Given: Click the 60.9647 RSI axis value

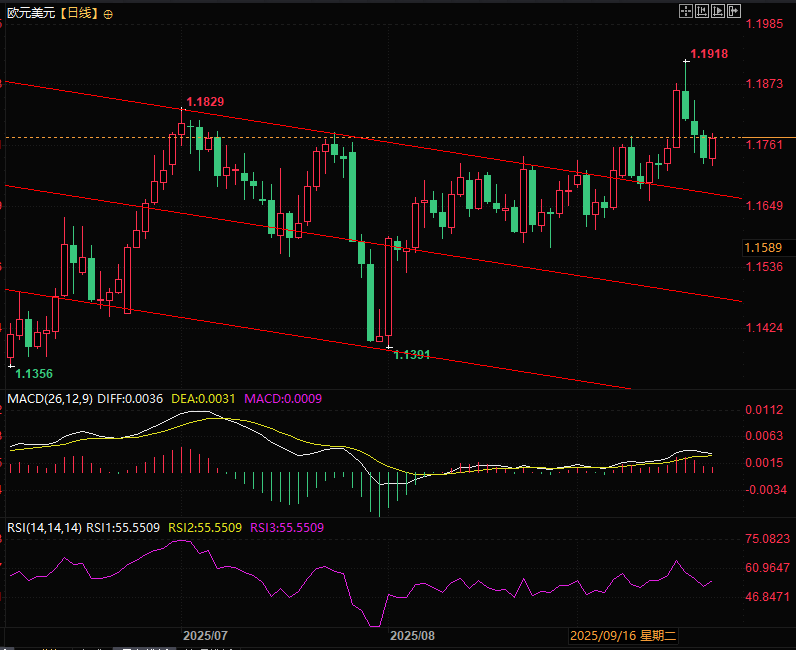Looking at the screenshot, I should point(768,568).
